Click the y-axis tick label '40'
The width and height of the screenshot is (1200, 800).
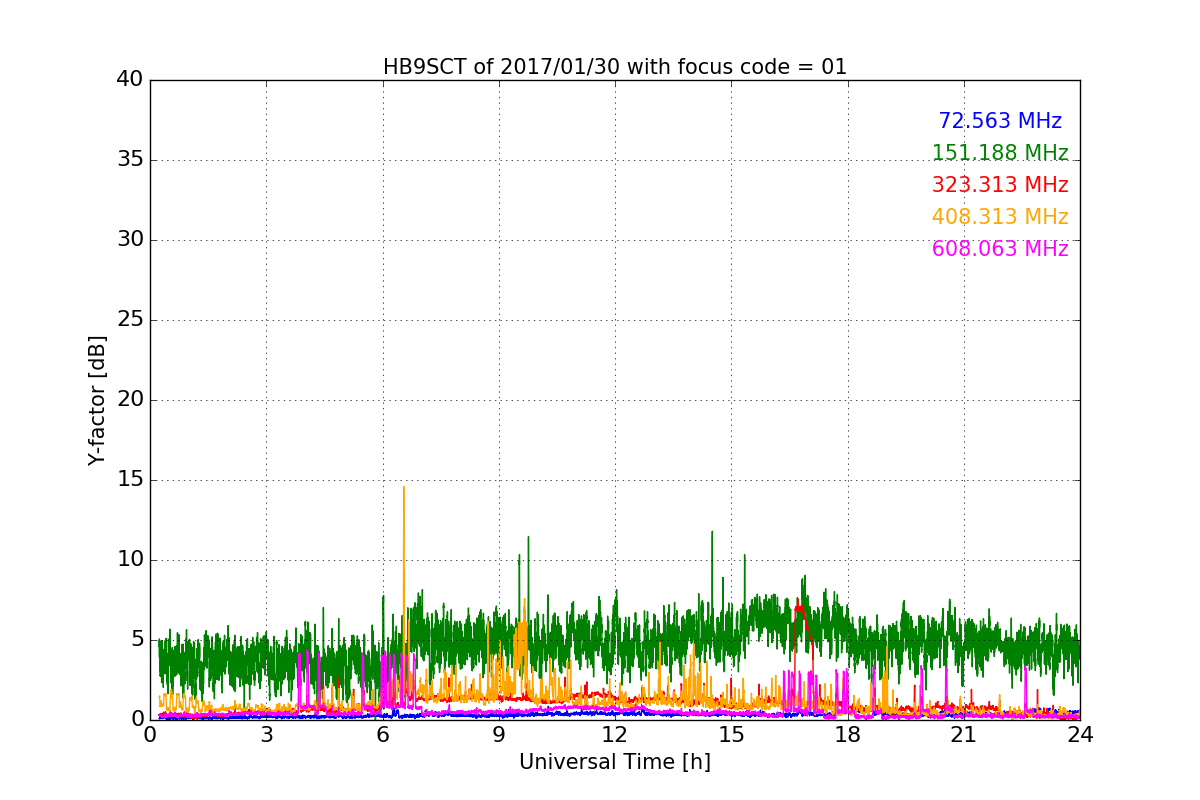130,80
